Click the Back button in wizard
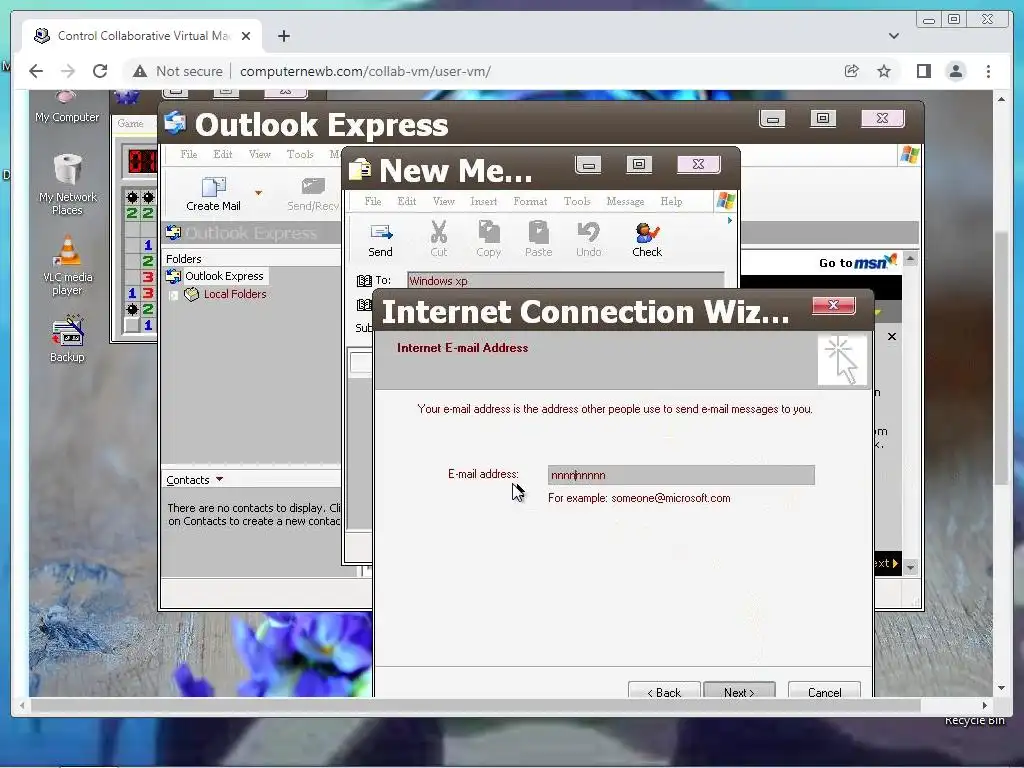 coord(664,691)
